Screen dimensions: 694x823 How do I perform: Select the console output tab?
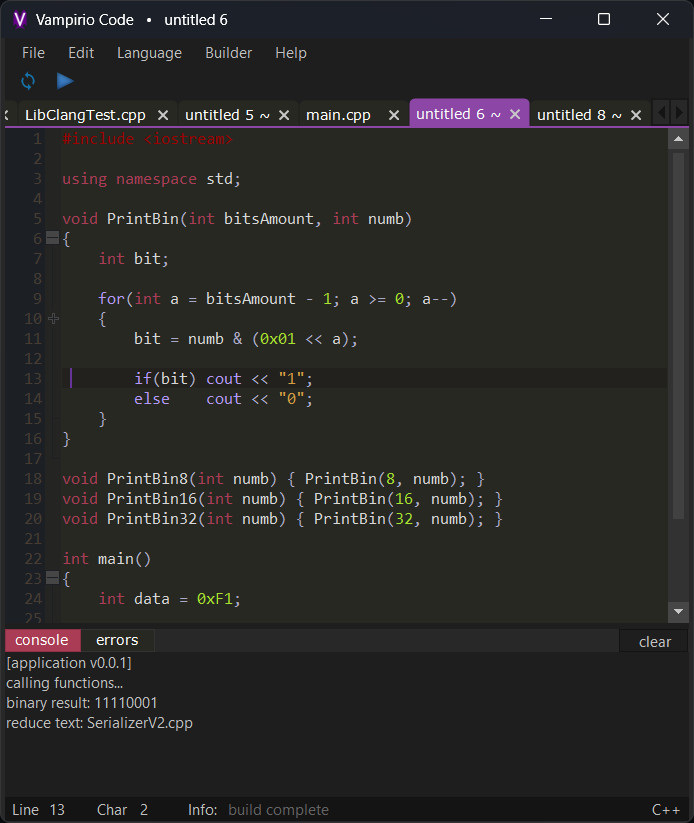[x=42, y=640]
